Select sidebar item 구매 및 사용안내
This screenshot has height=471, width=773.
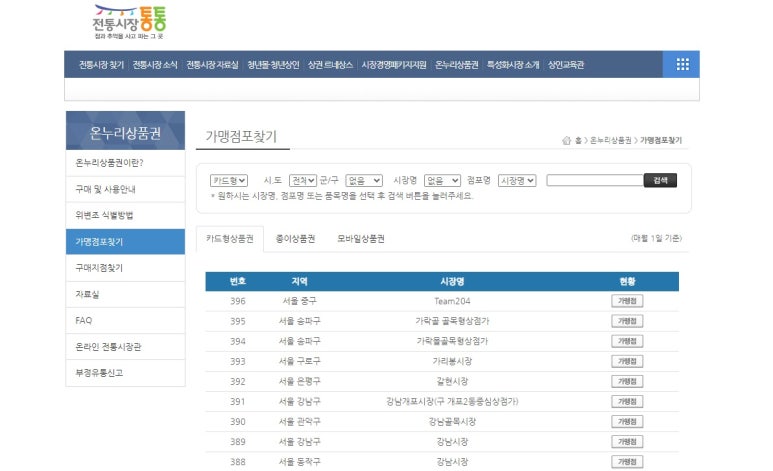pos(125,189)
